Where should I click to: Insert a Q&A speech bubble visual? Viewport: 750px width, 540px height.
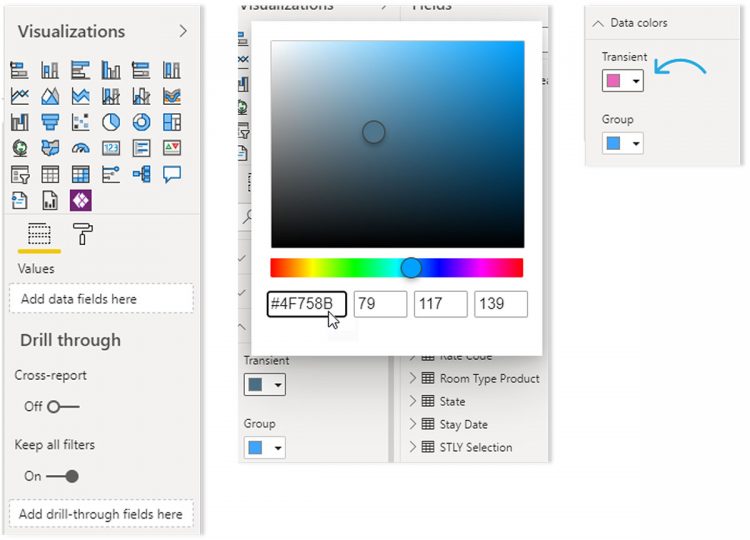click(x=172, y=174)
